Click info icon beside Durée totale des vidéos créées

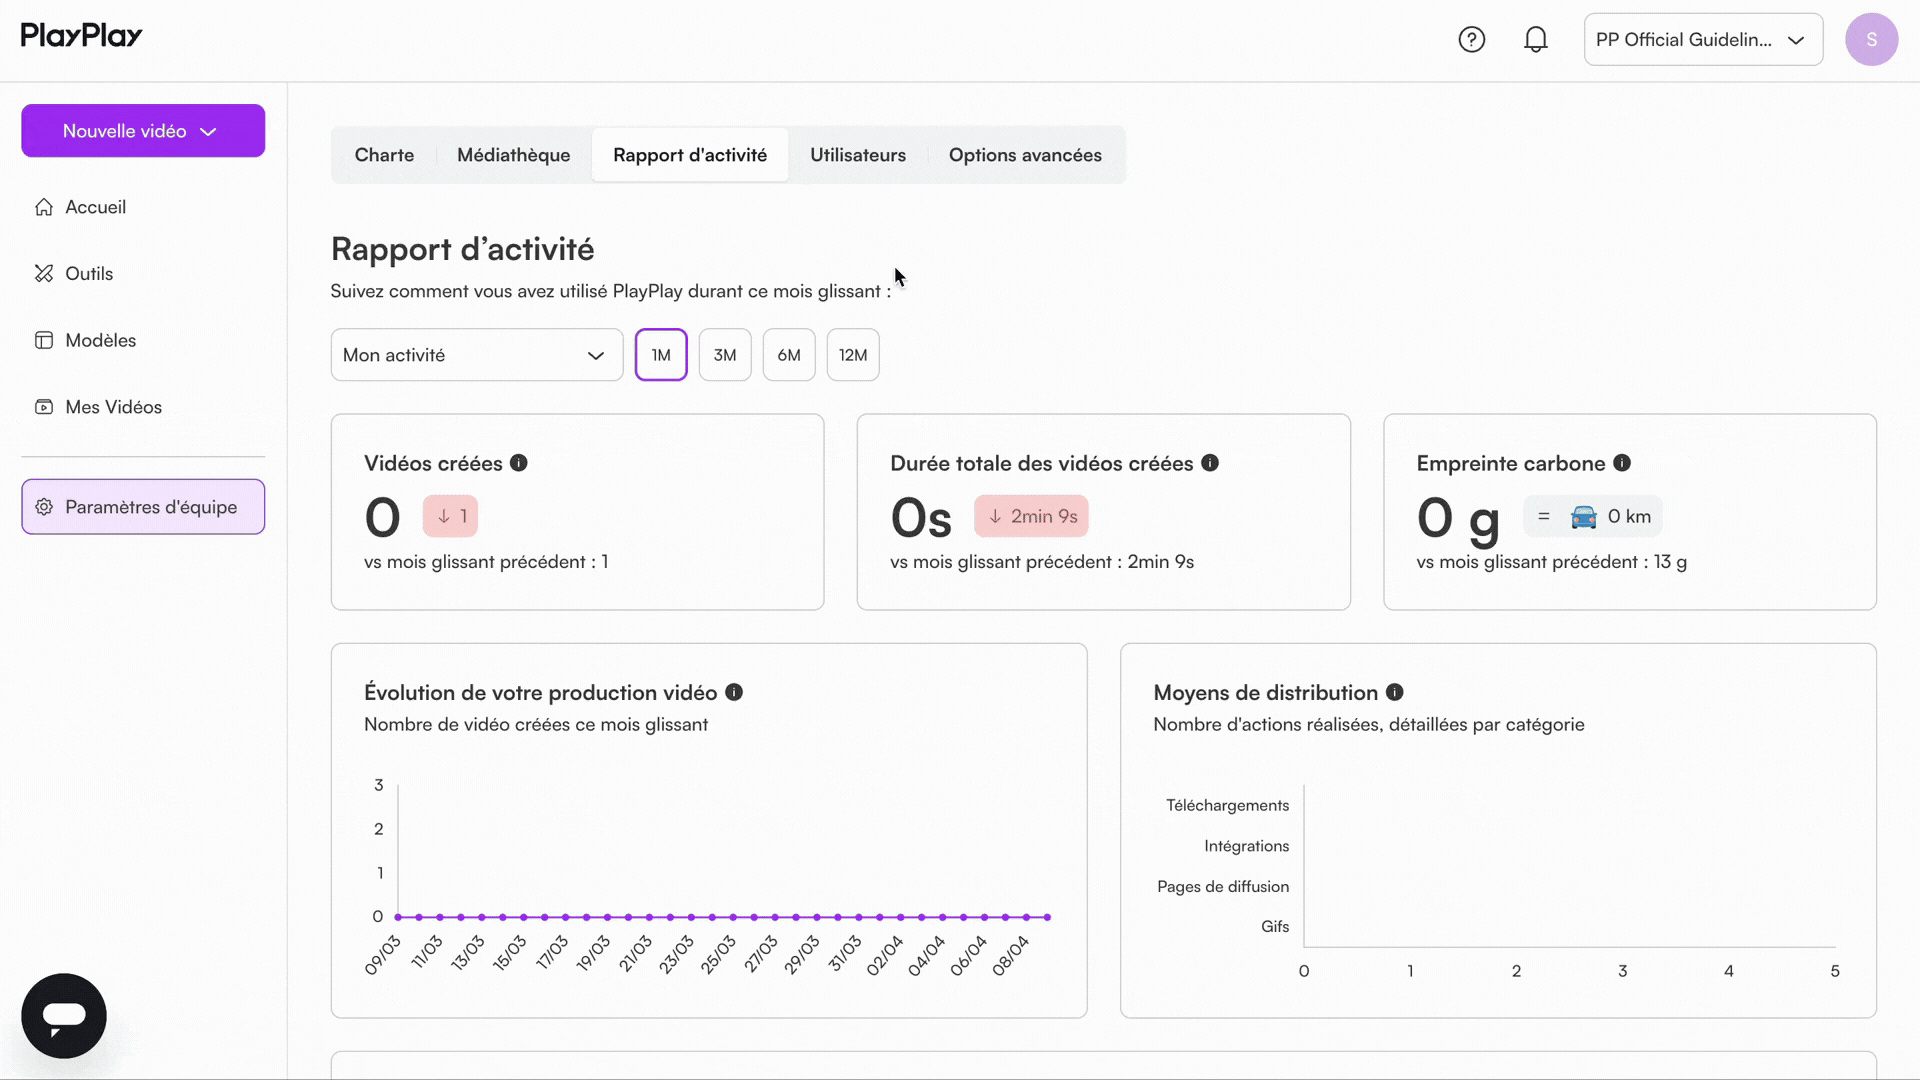pos(1210,463)
